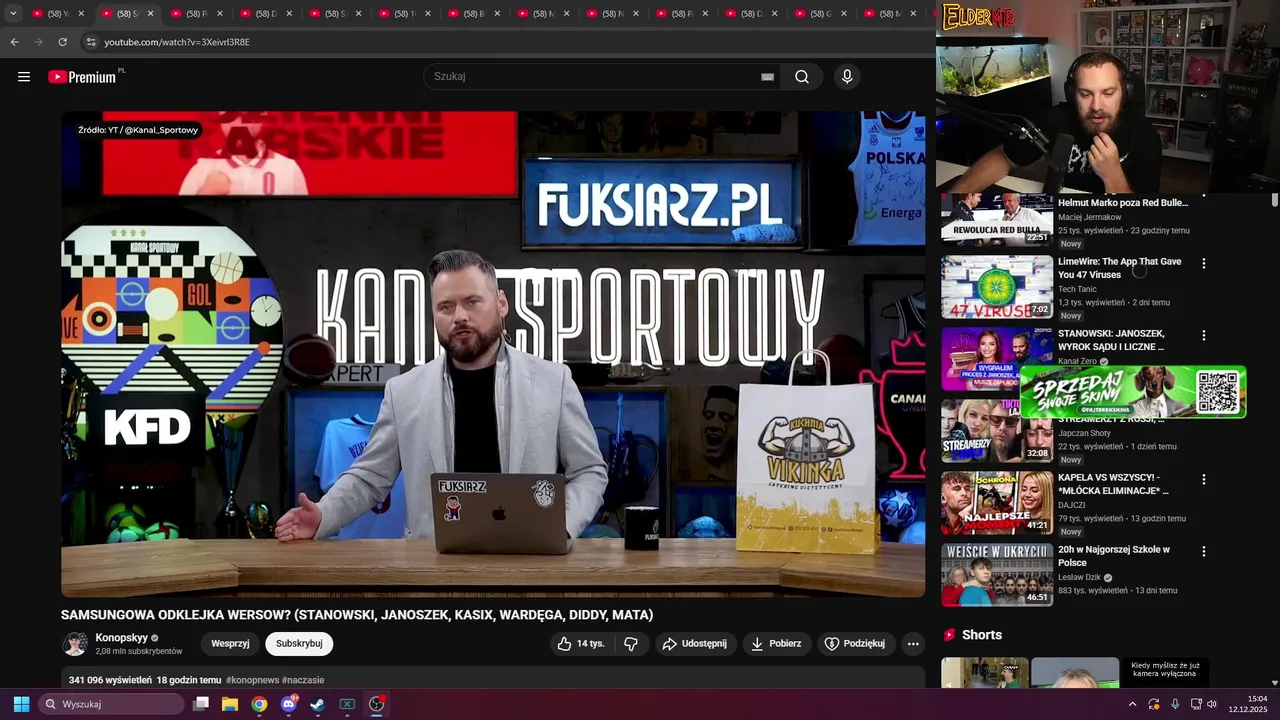Open Google Chrome from the taskbar
The image size is (1280, 720).
[259, 704]
